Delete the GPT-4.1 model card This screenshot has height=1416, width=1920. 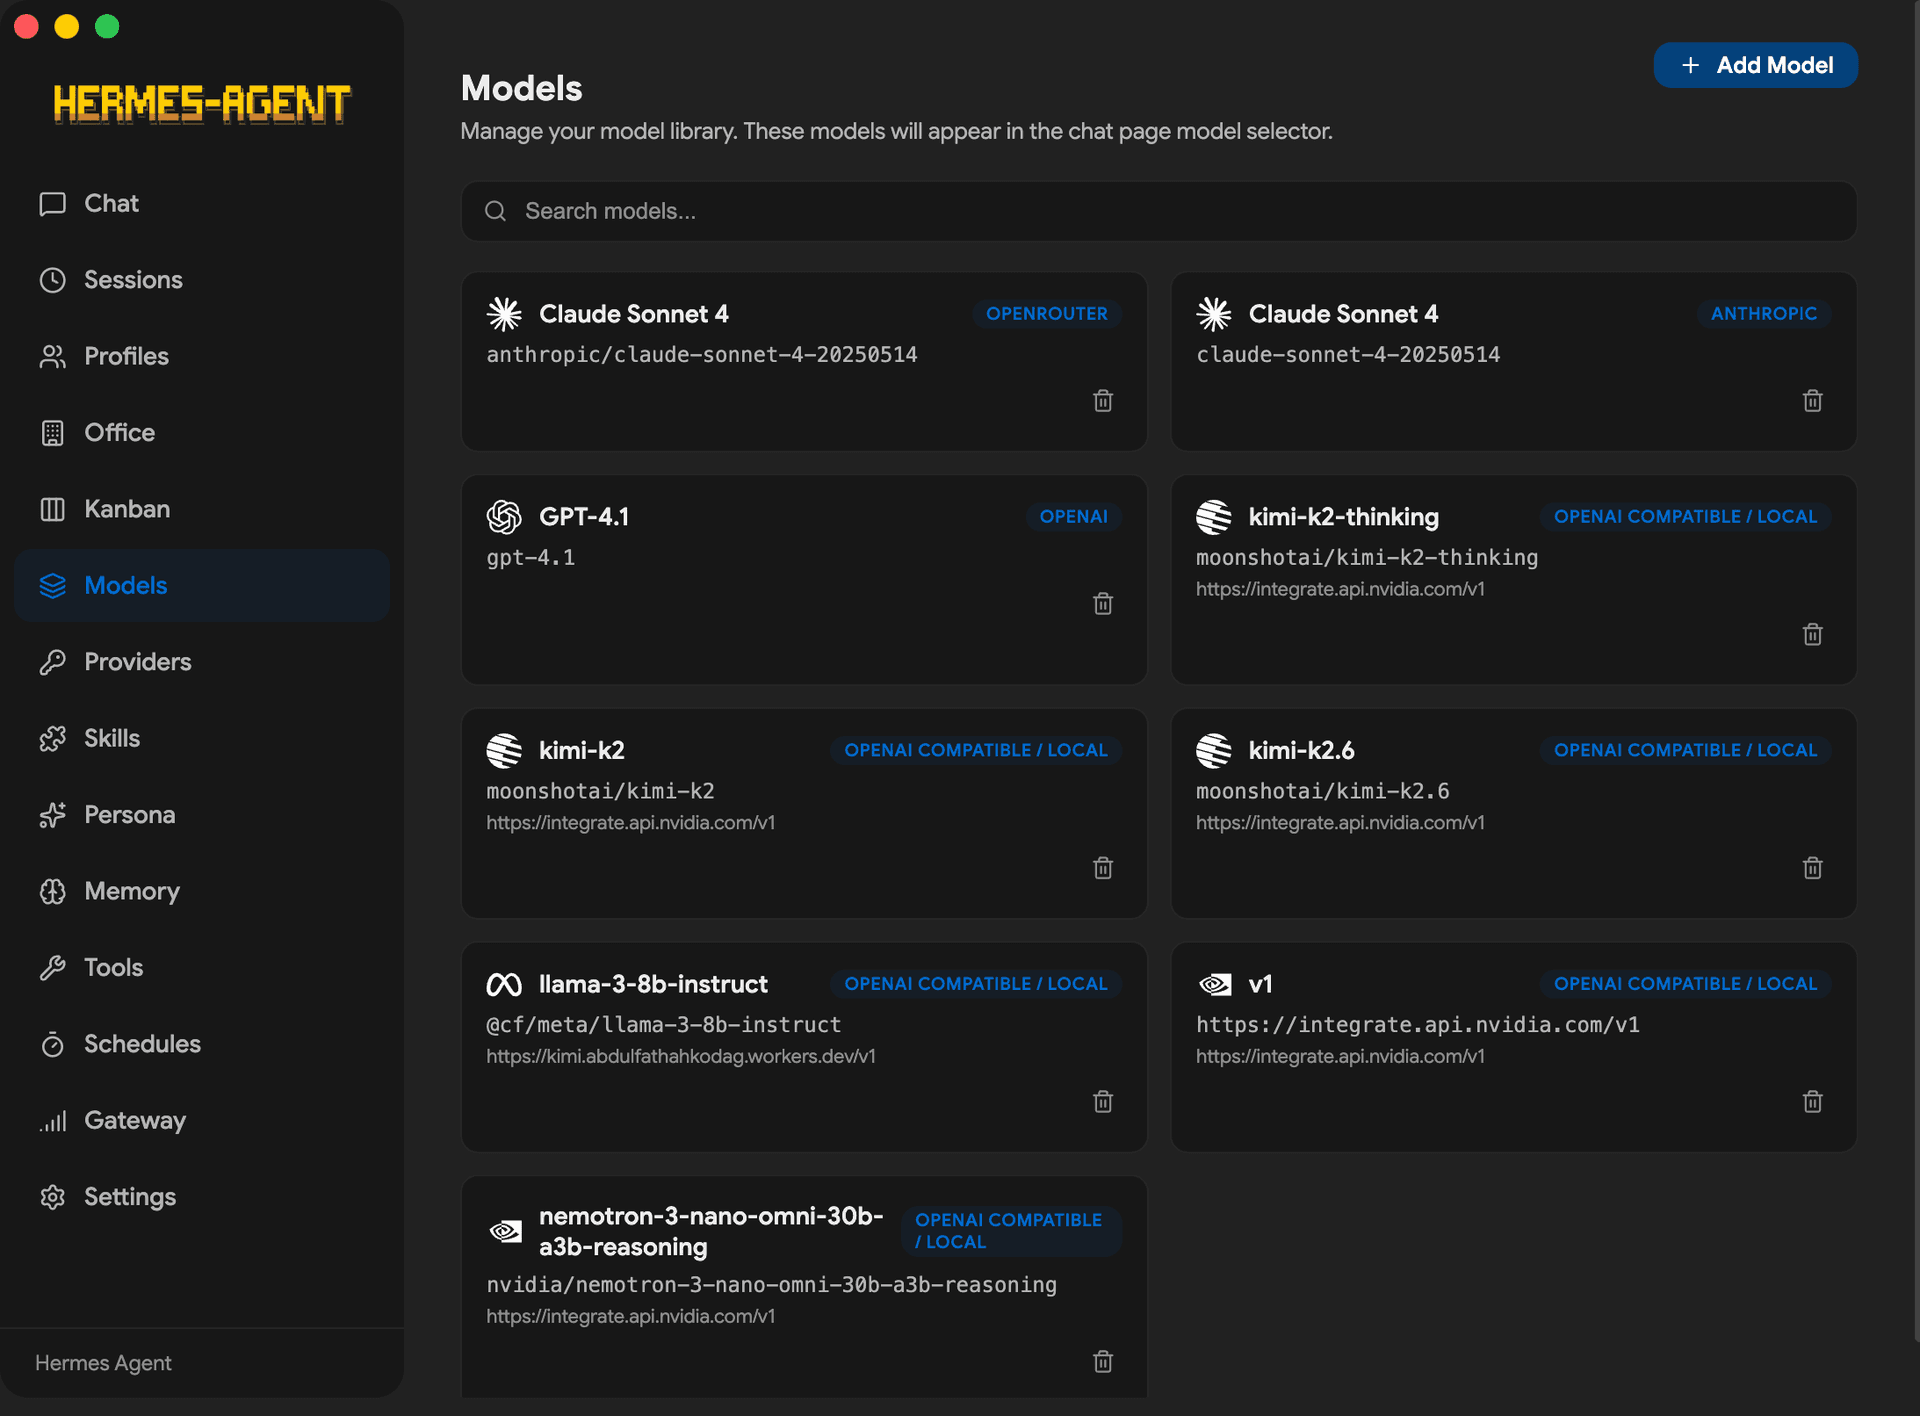(1103, 604)
